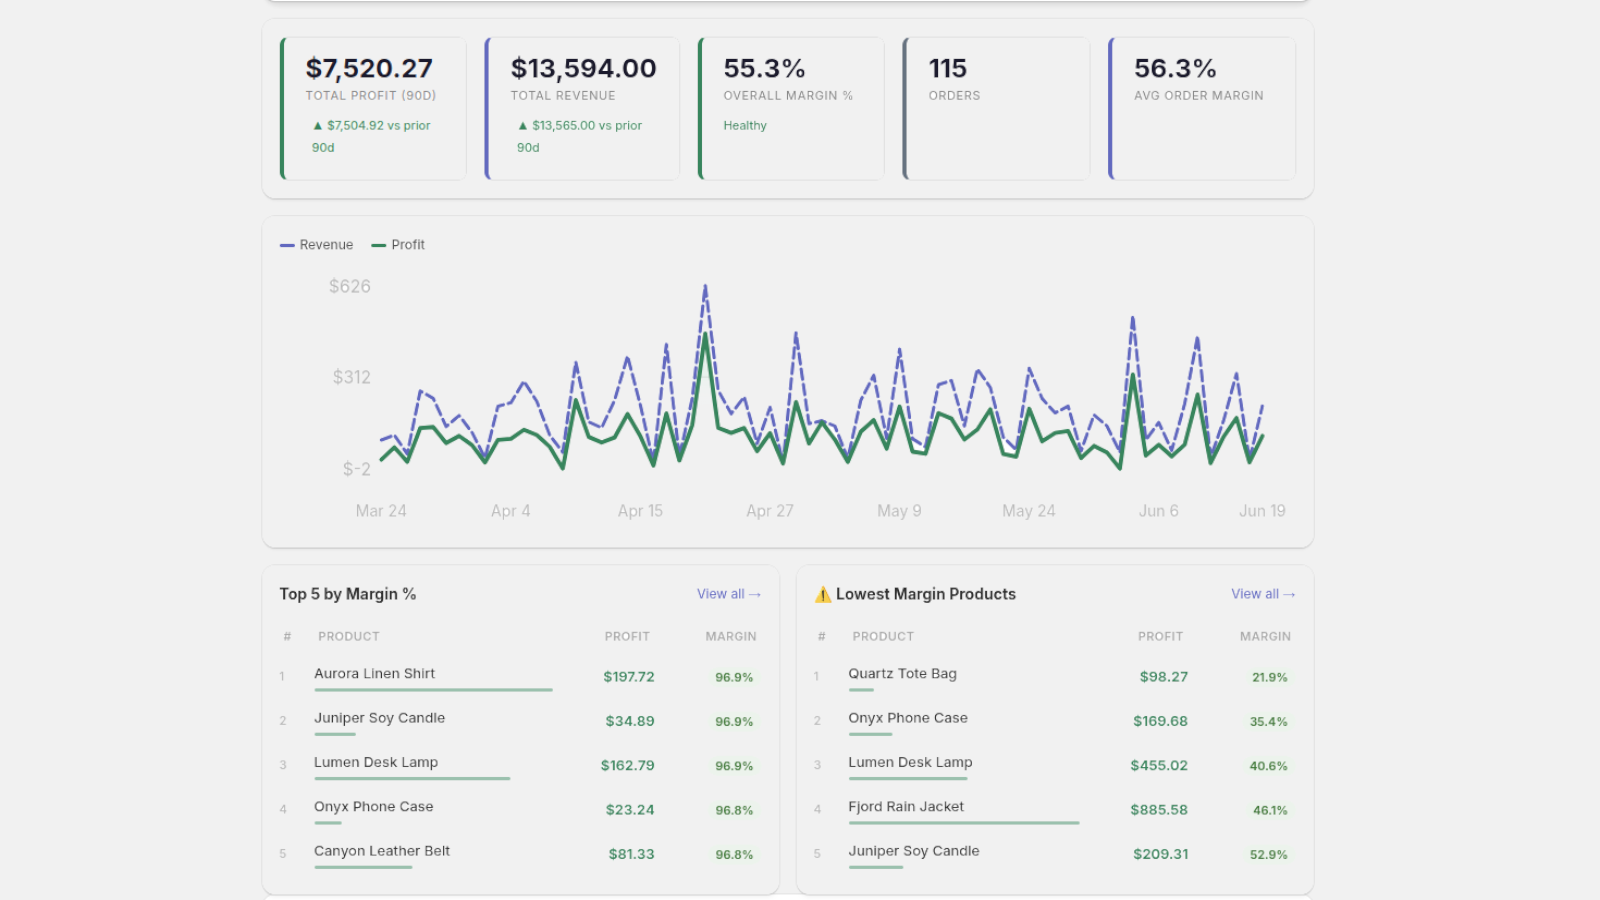This screenshot has height=900, width=1600.
Task: Click the Orders count card
Action: 996,109
